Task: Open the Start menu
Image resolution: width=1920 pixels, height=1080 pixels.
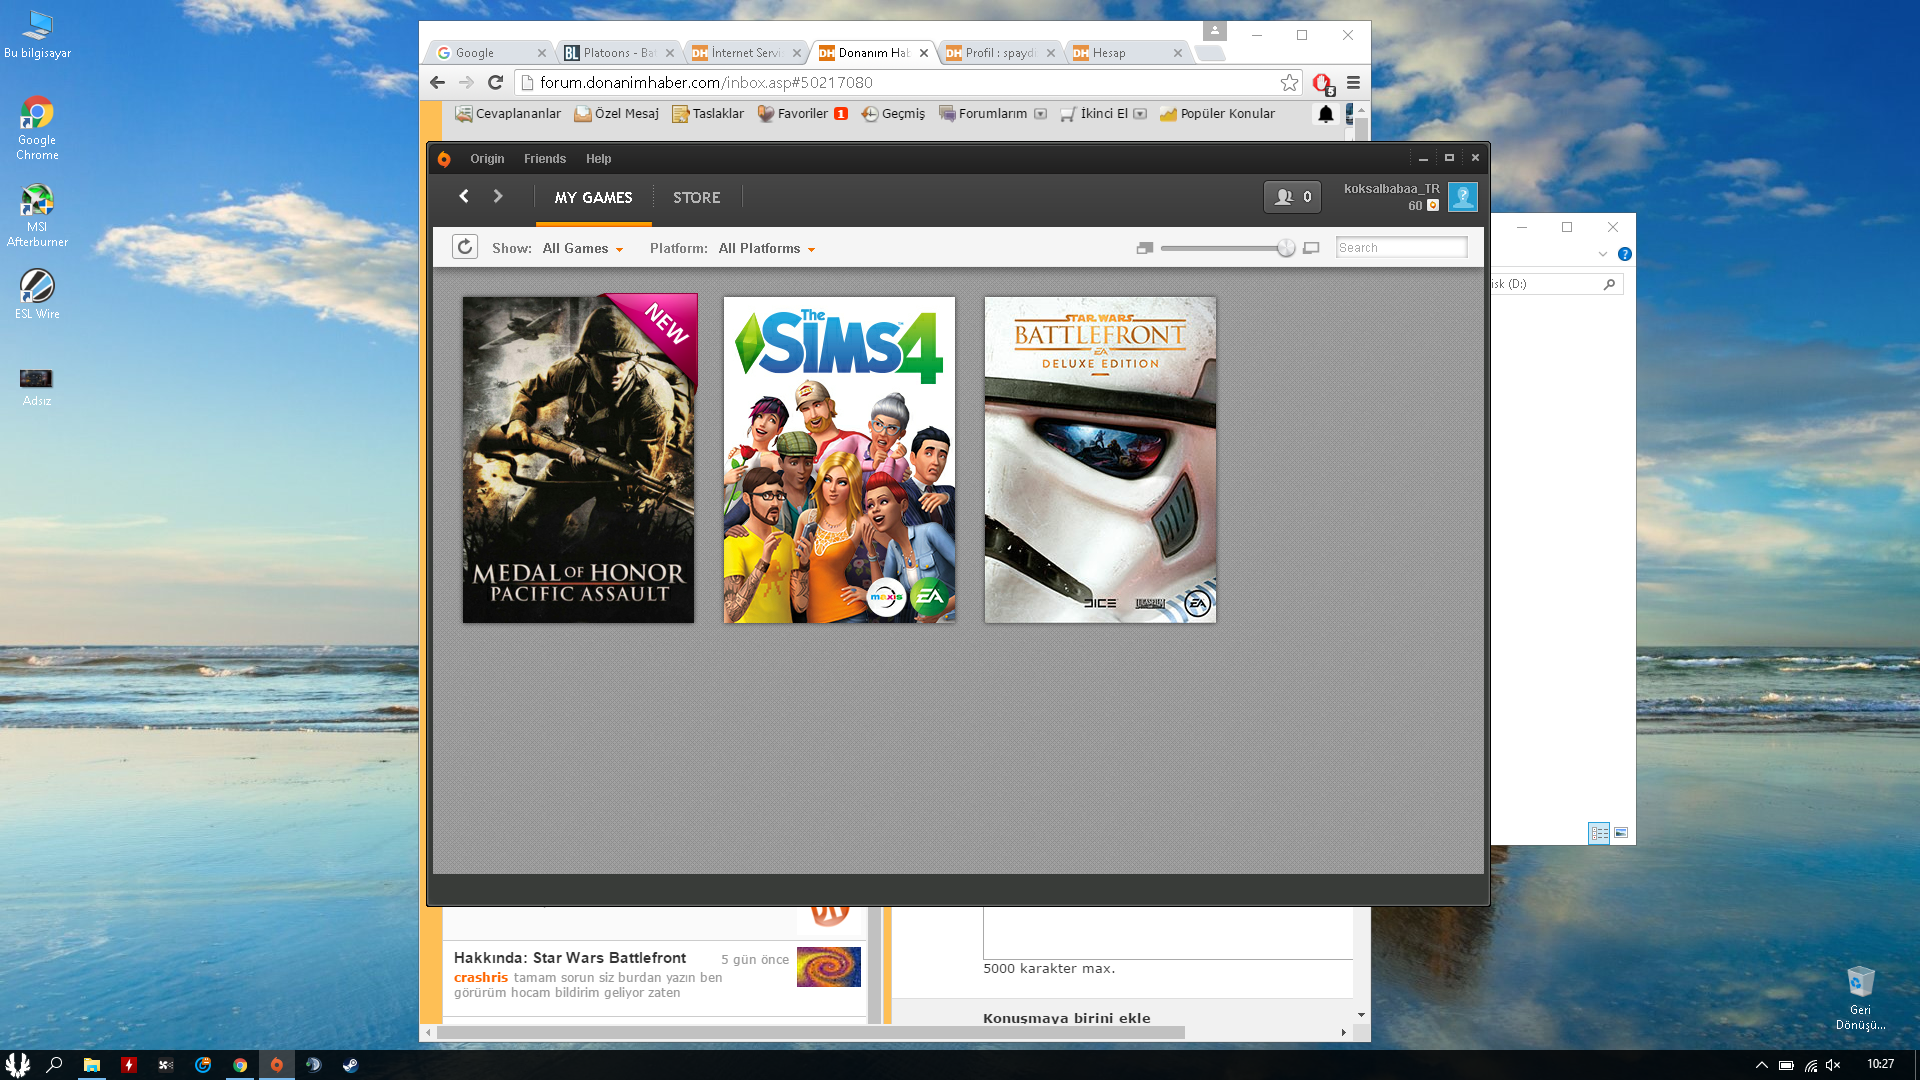Action: (x=18, y=1065)
